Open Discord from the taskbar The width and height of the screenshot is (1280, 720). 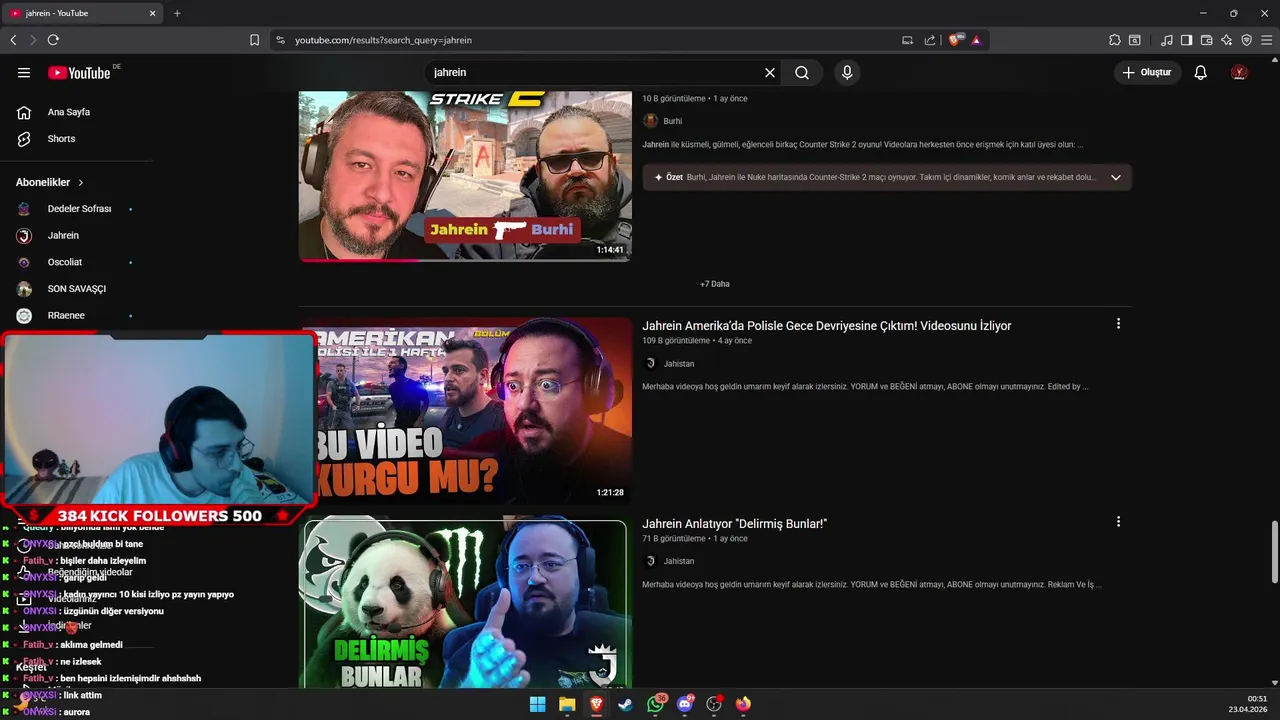click(x=685, y=704)
